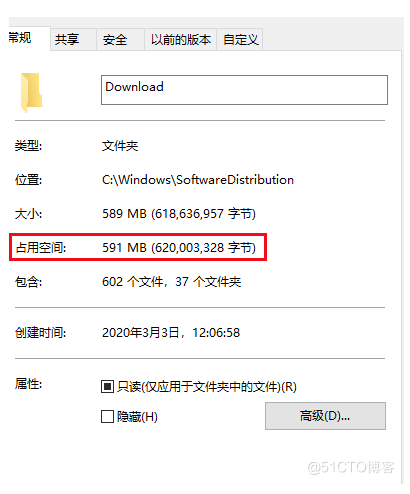
Task: Open the 以前的版本 tab
Action: [x=181, y=39]
